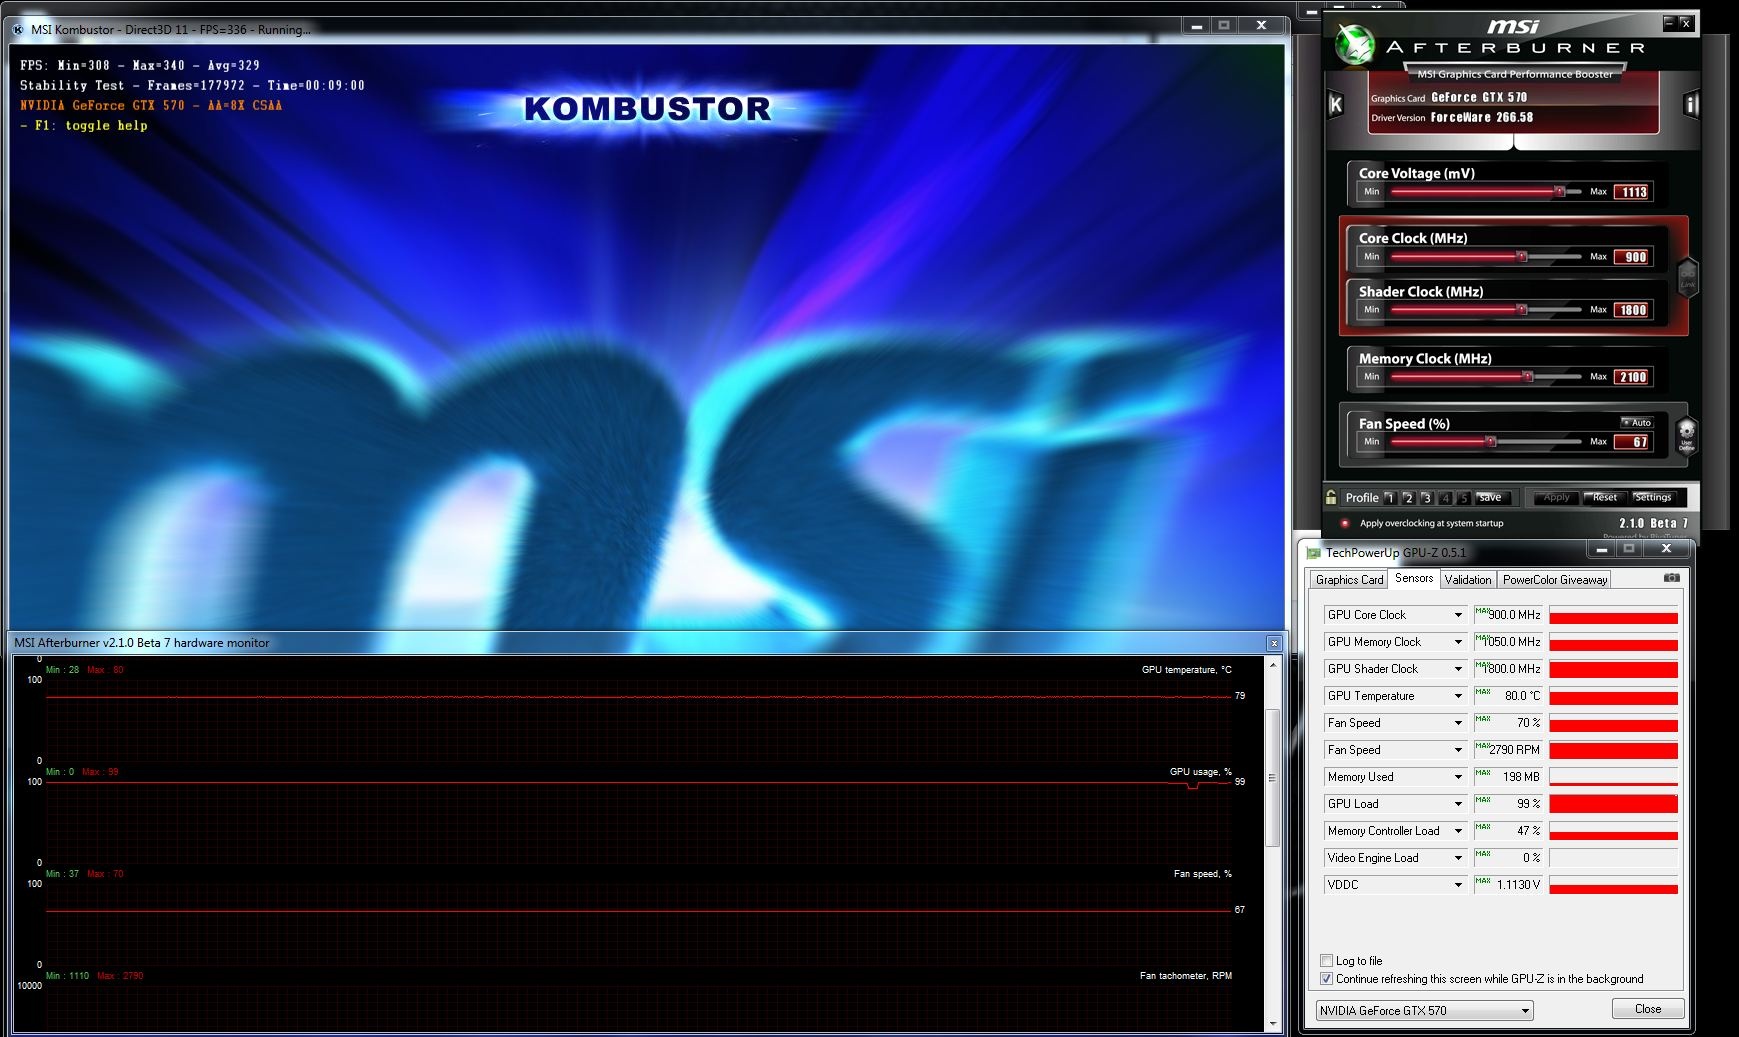The height and width of the screenshot is (1037, 1739).
Task: Click the hardware monitor scroll up arrow
Action: point(1272,665)
